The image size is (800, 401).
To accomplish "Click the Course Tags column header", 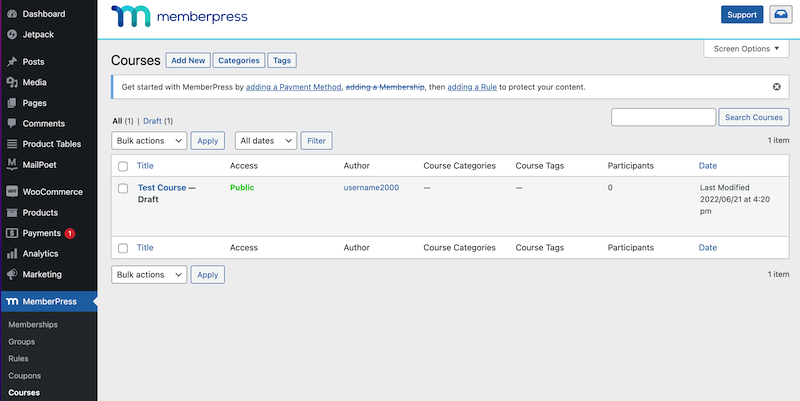I will pyautogui.click(x=540, y=166).
